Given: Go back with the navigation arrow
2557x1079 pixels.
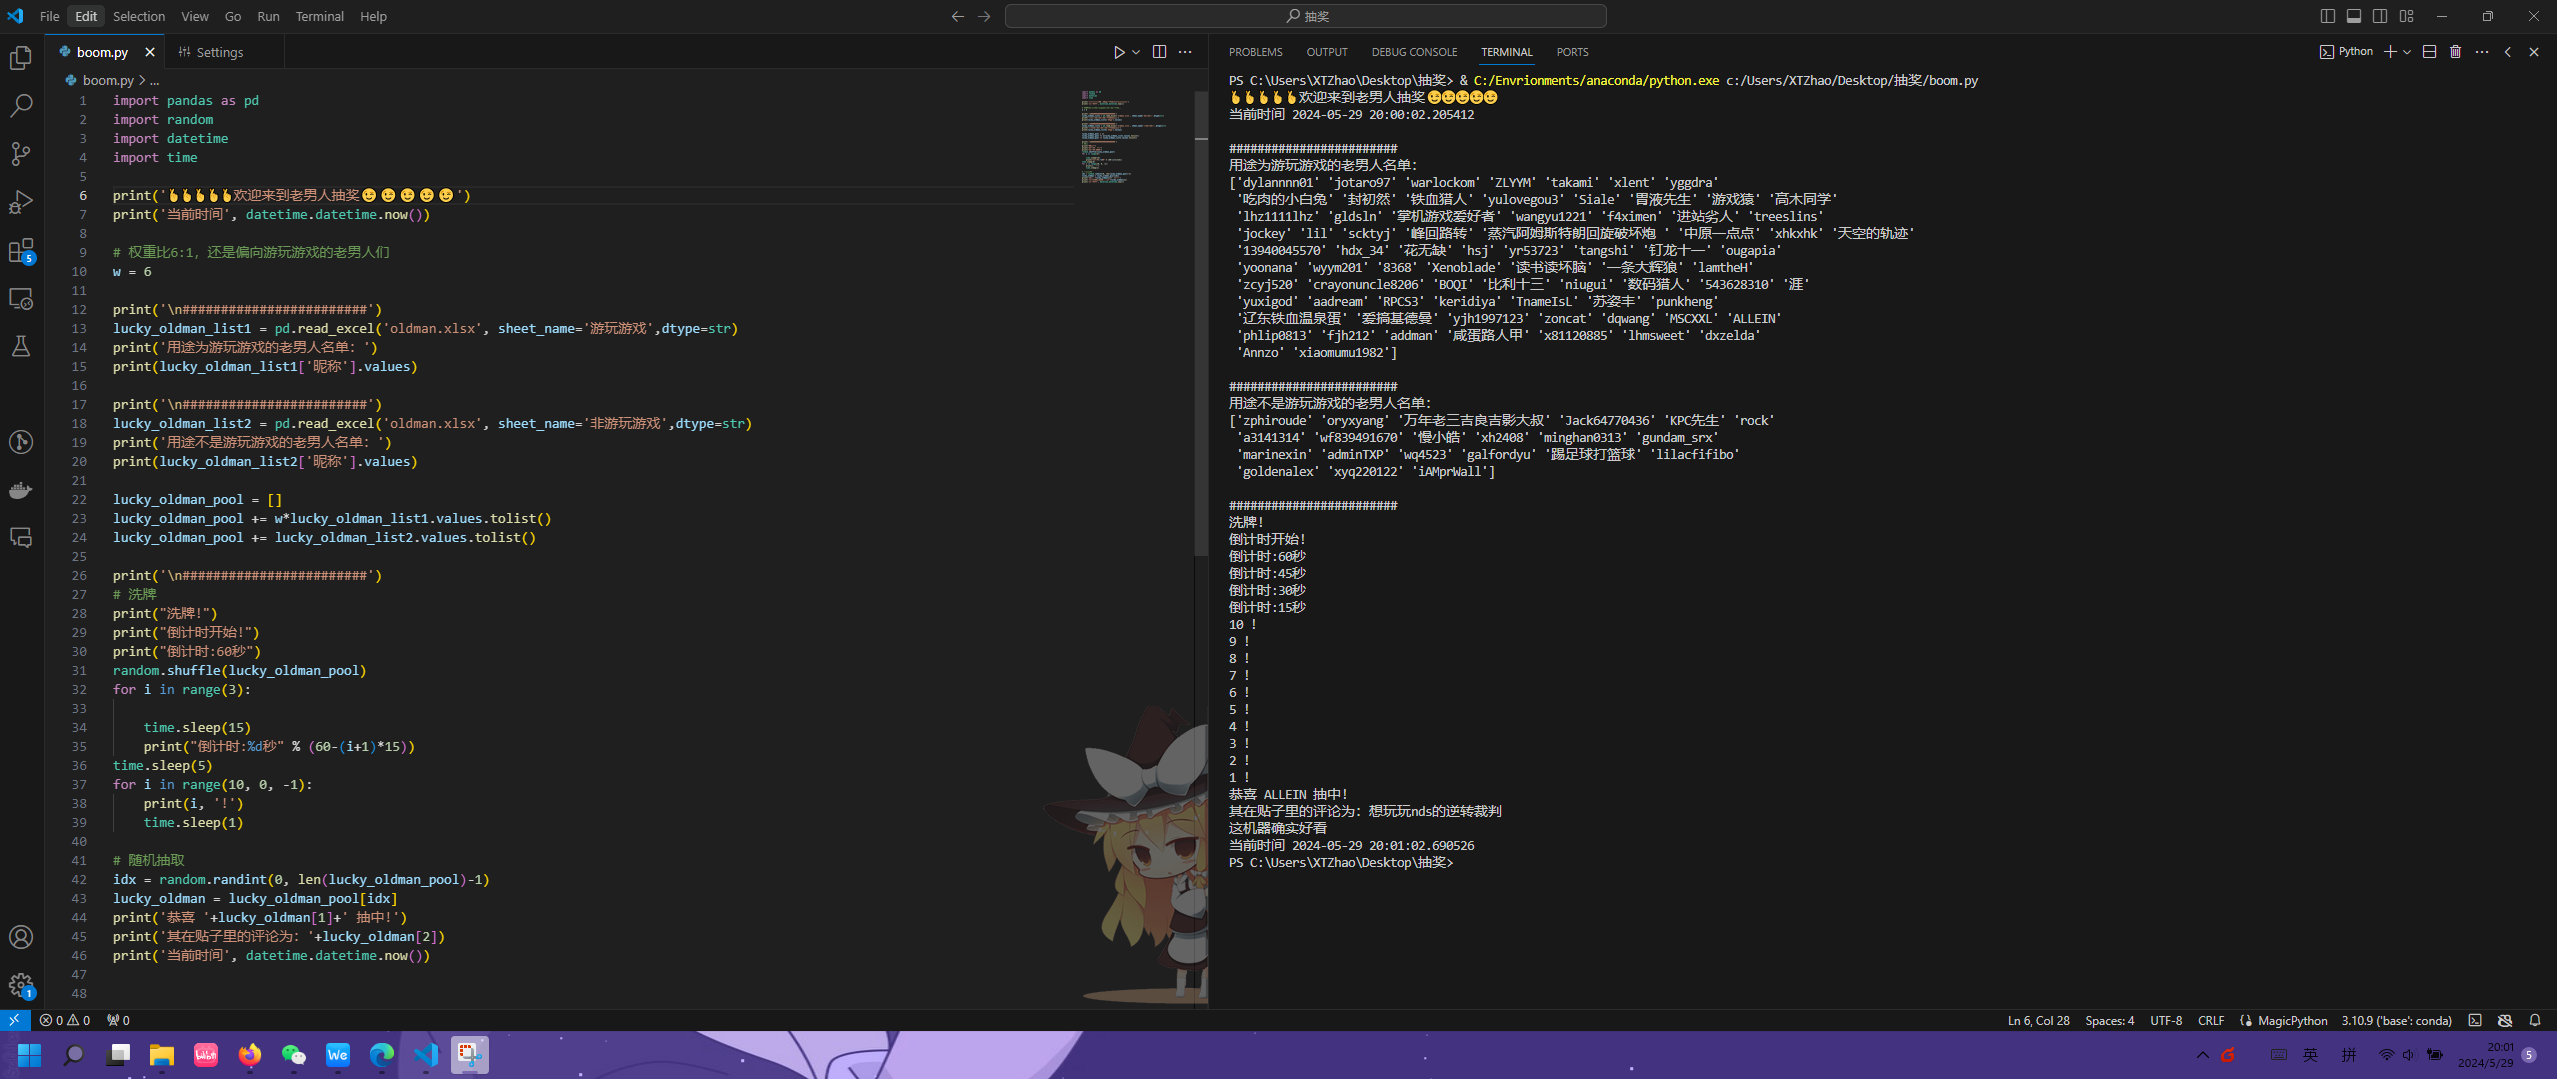Looking at the screenshot, I should coord(958,16).
